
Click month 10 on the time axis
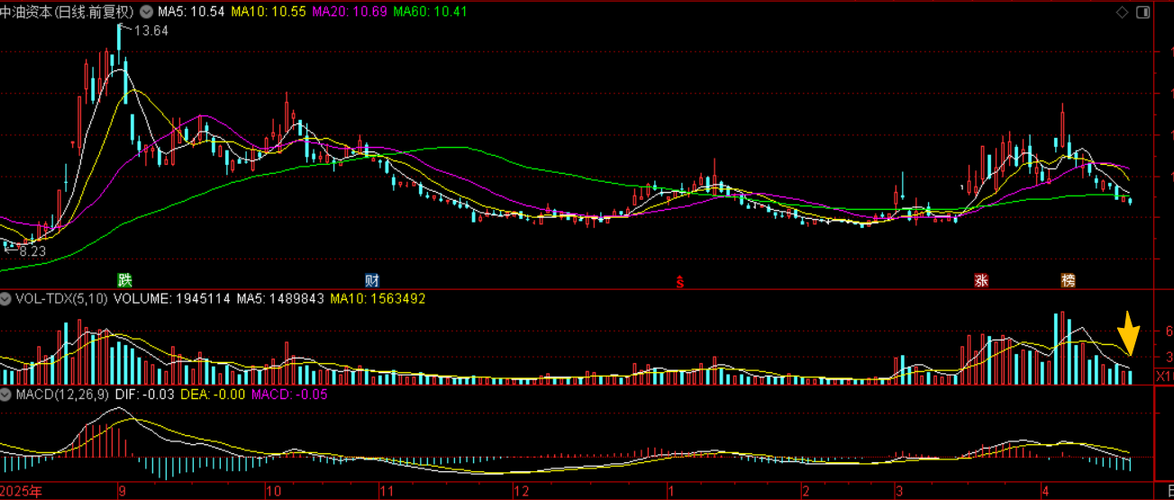pos(273,492)
